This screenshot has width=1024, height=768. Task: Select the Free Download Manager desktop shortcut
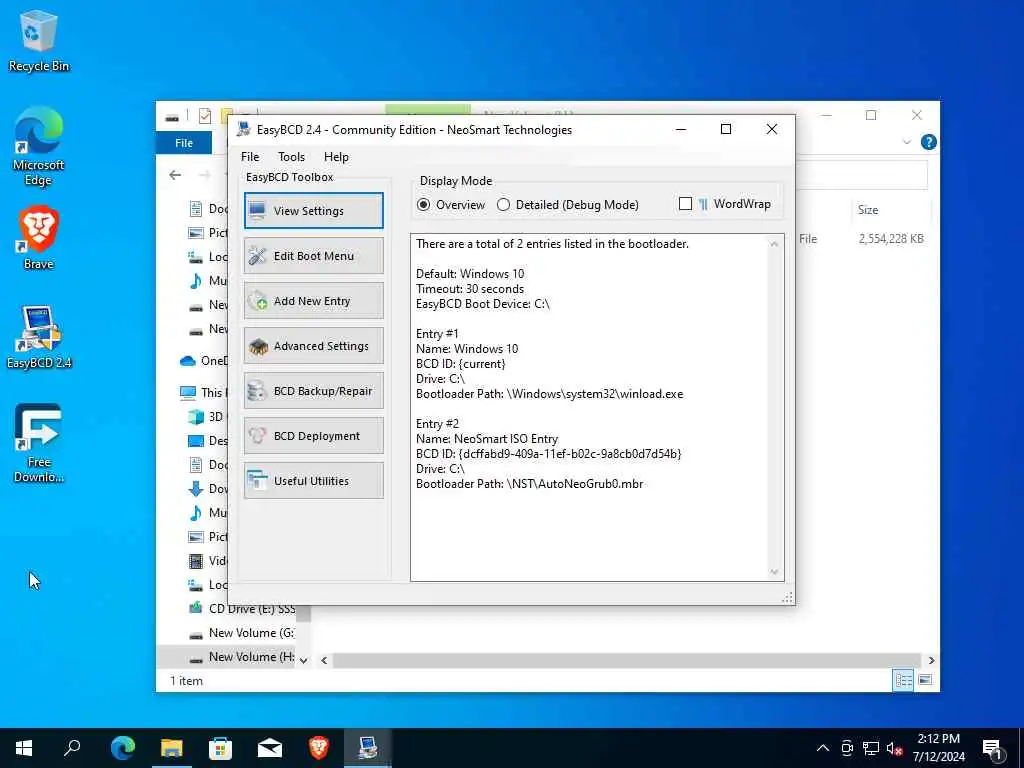pos(39,443)
